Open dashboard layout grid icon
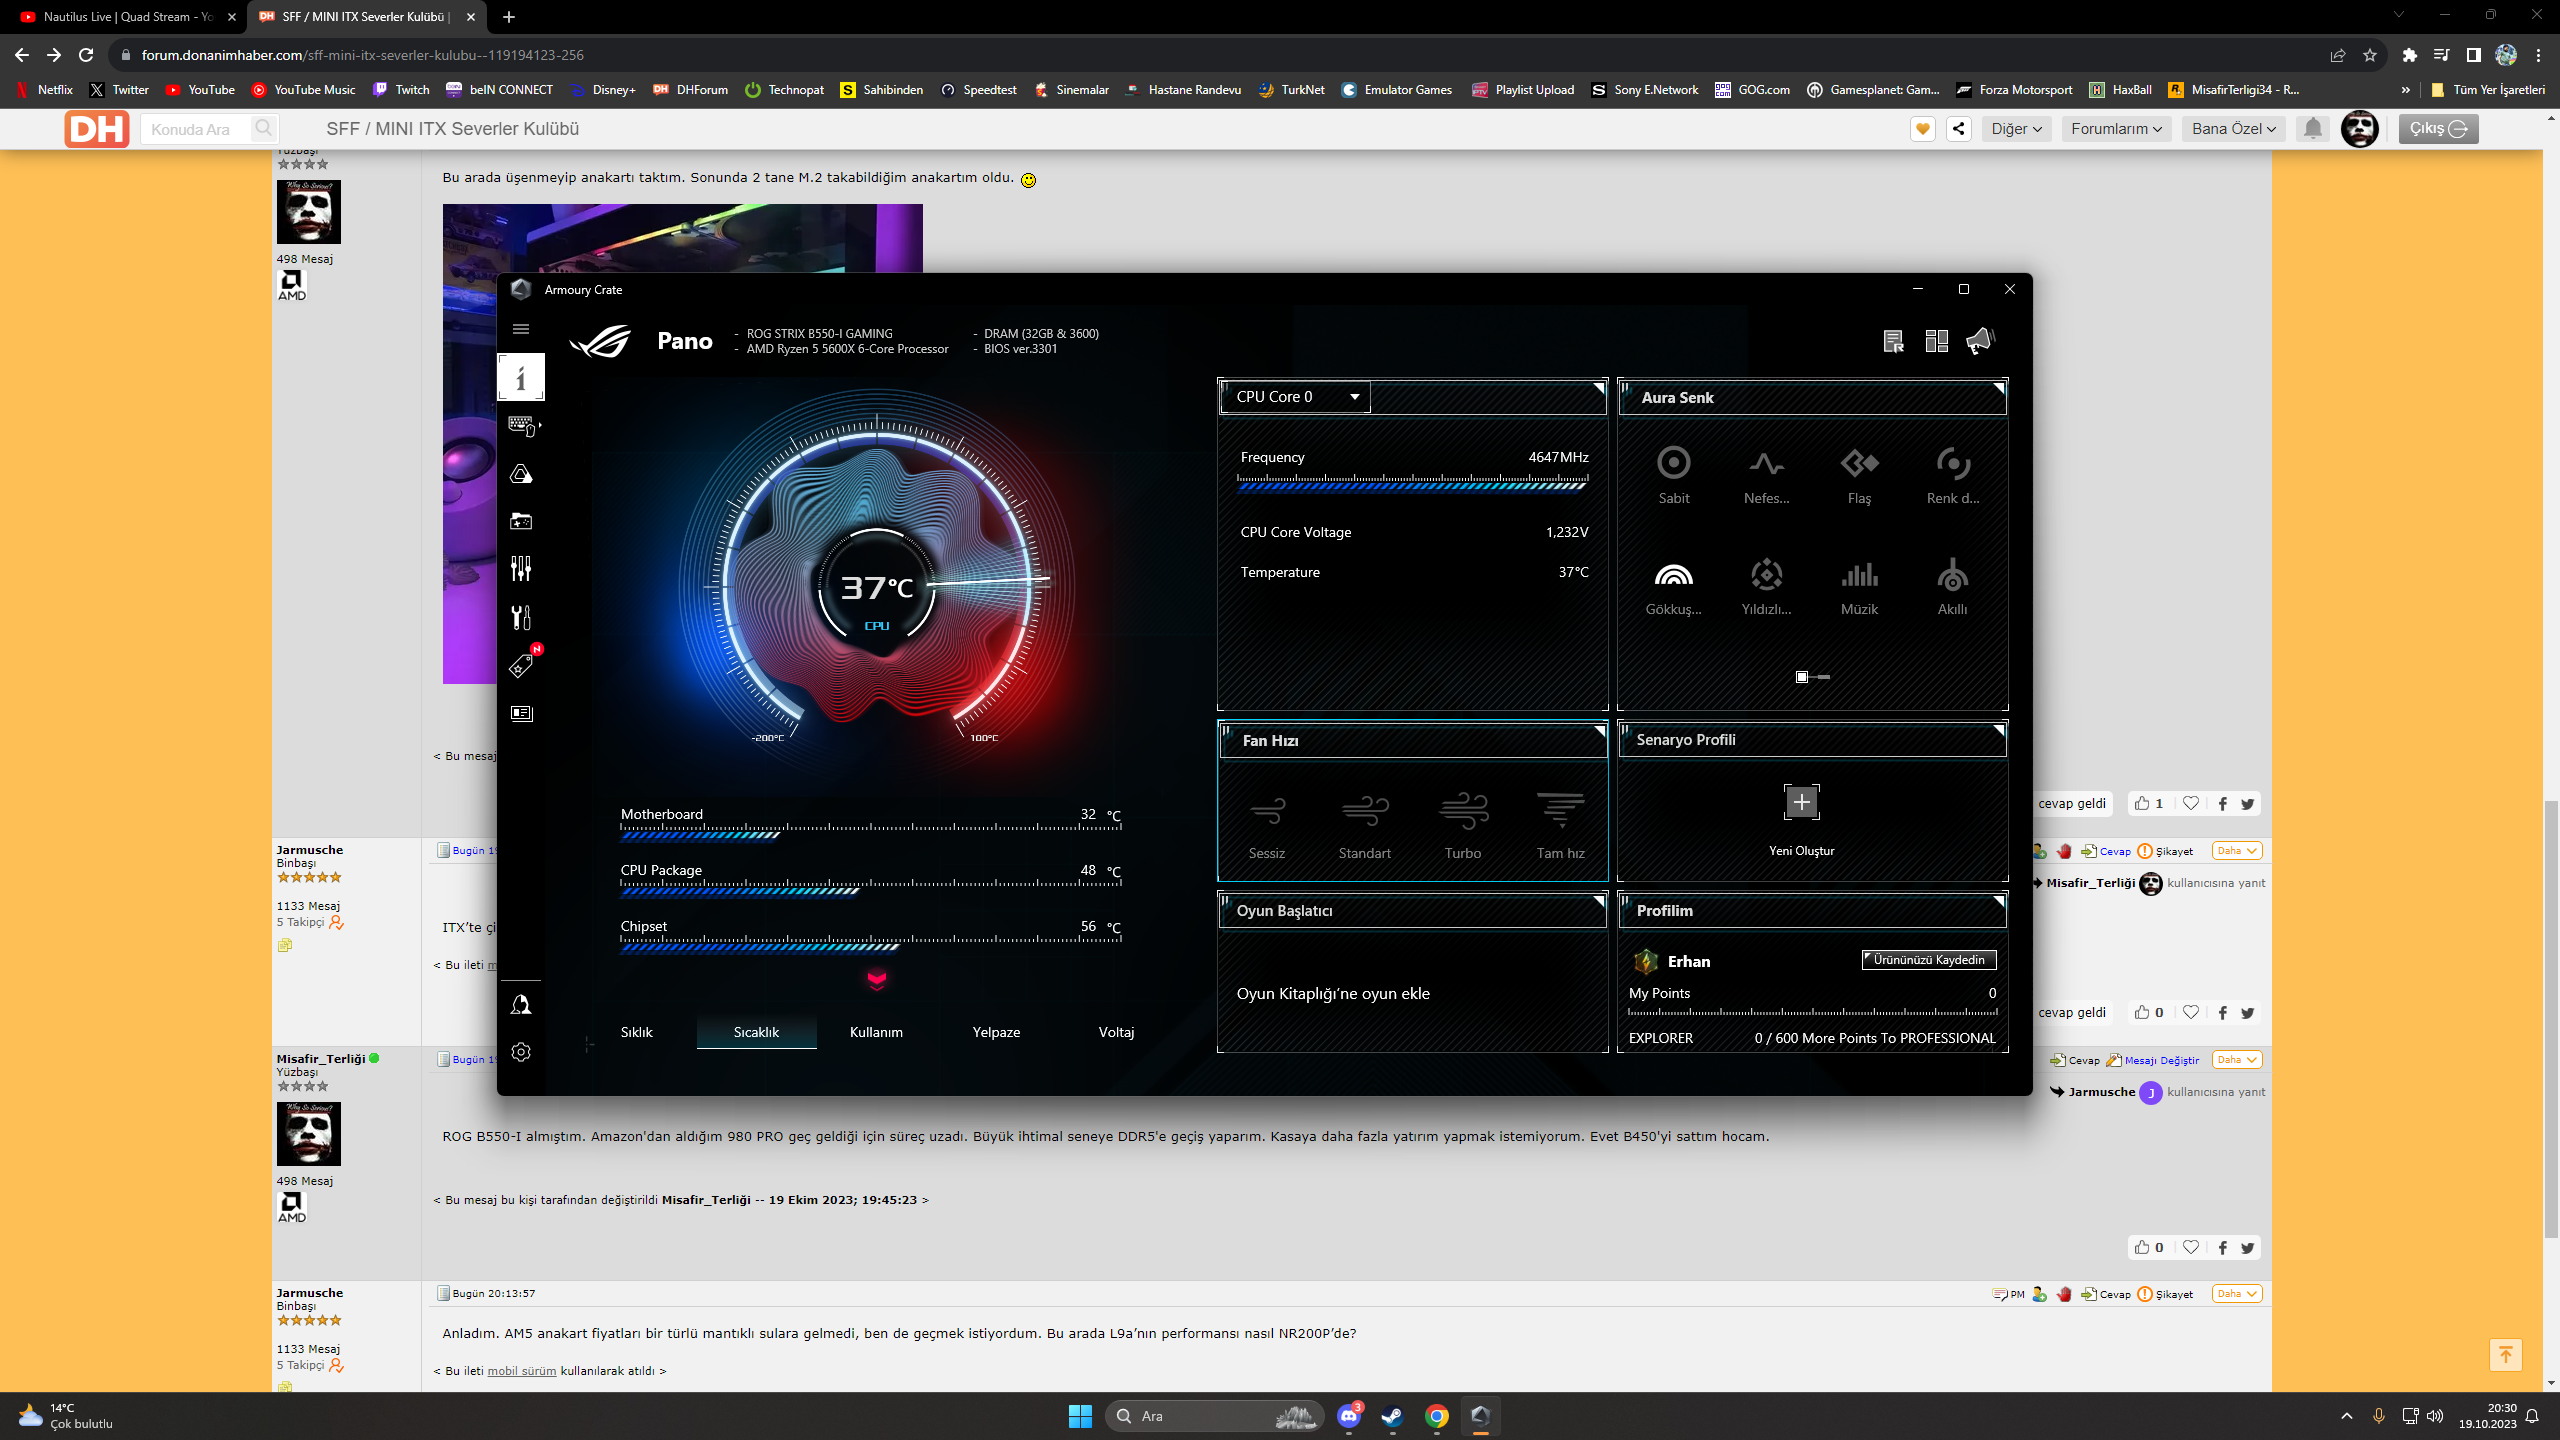The width and height of the screenshot is (2560, 1440). point(1937,341)
